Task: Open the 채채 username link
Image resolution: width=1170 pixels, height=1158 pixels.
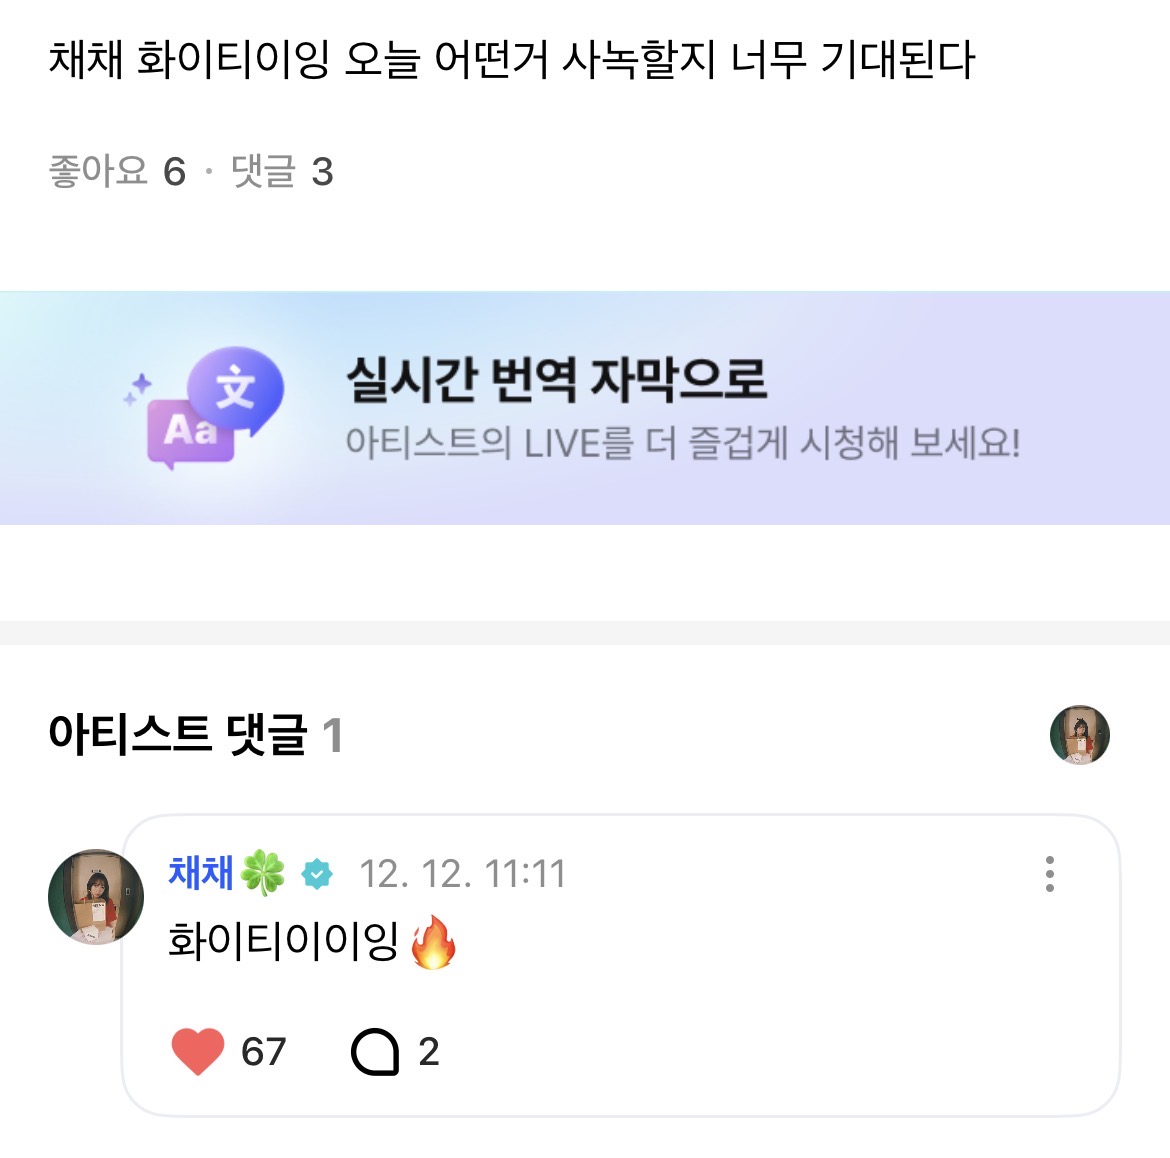Action: 201,873
